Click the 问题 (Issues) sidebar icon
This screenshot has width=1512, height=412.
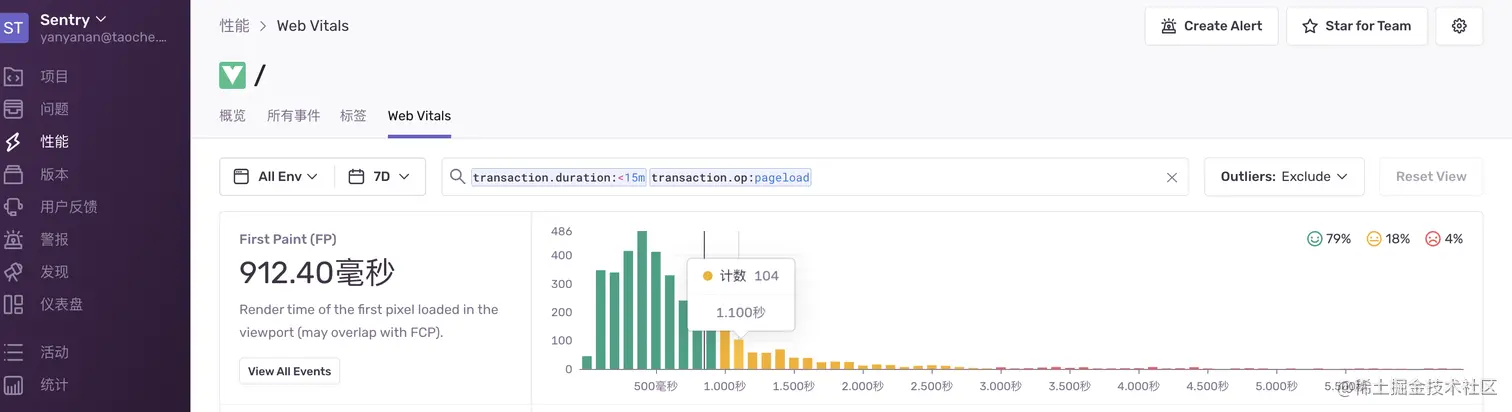[14, 109]
